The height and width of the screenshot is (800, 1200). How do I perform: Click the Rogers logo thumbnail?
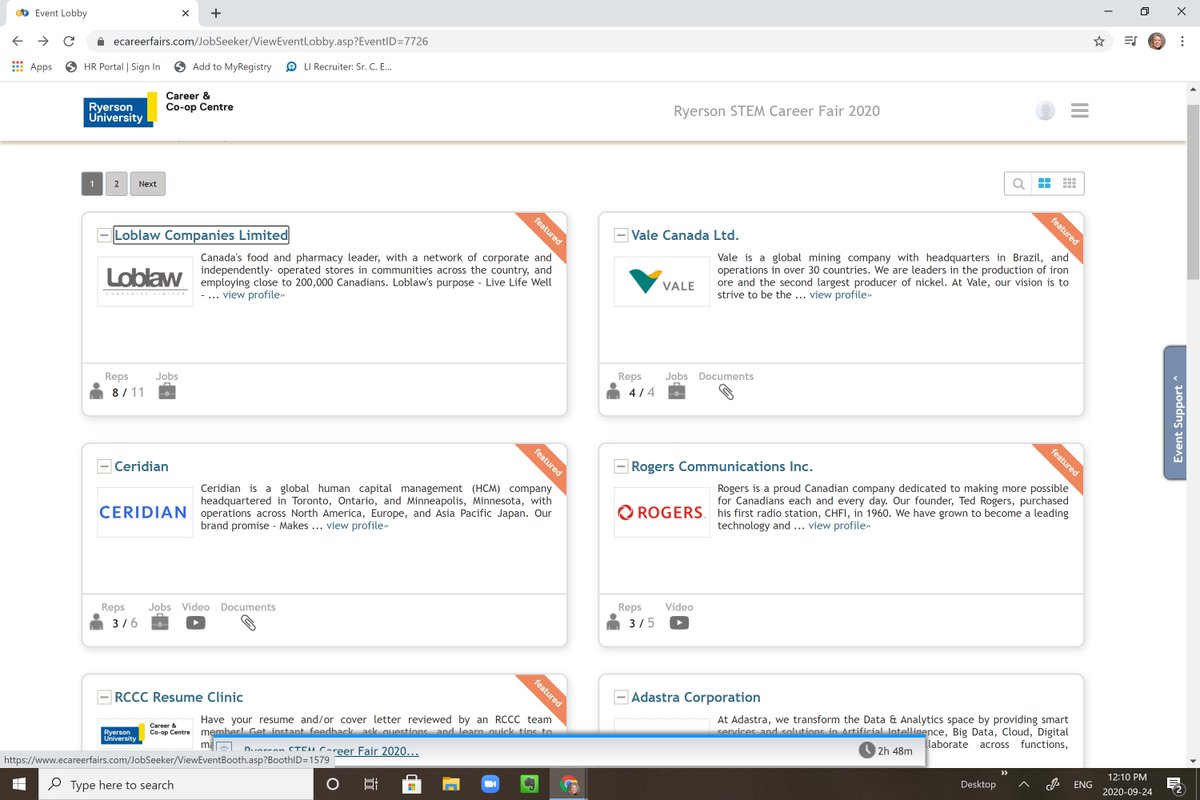pos(661,512)
